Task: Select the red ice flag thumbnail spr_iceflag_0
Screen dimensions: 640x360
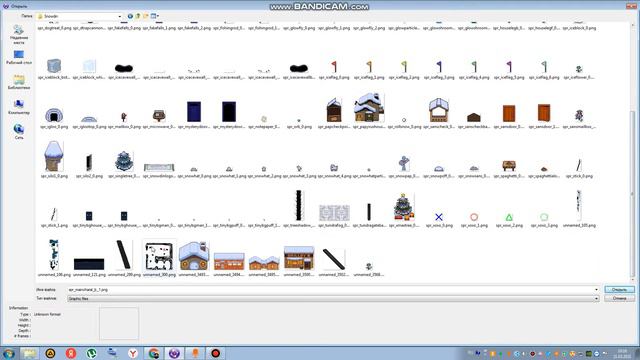Action: coord(334,67)
